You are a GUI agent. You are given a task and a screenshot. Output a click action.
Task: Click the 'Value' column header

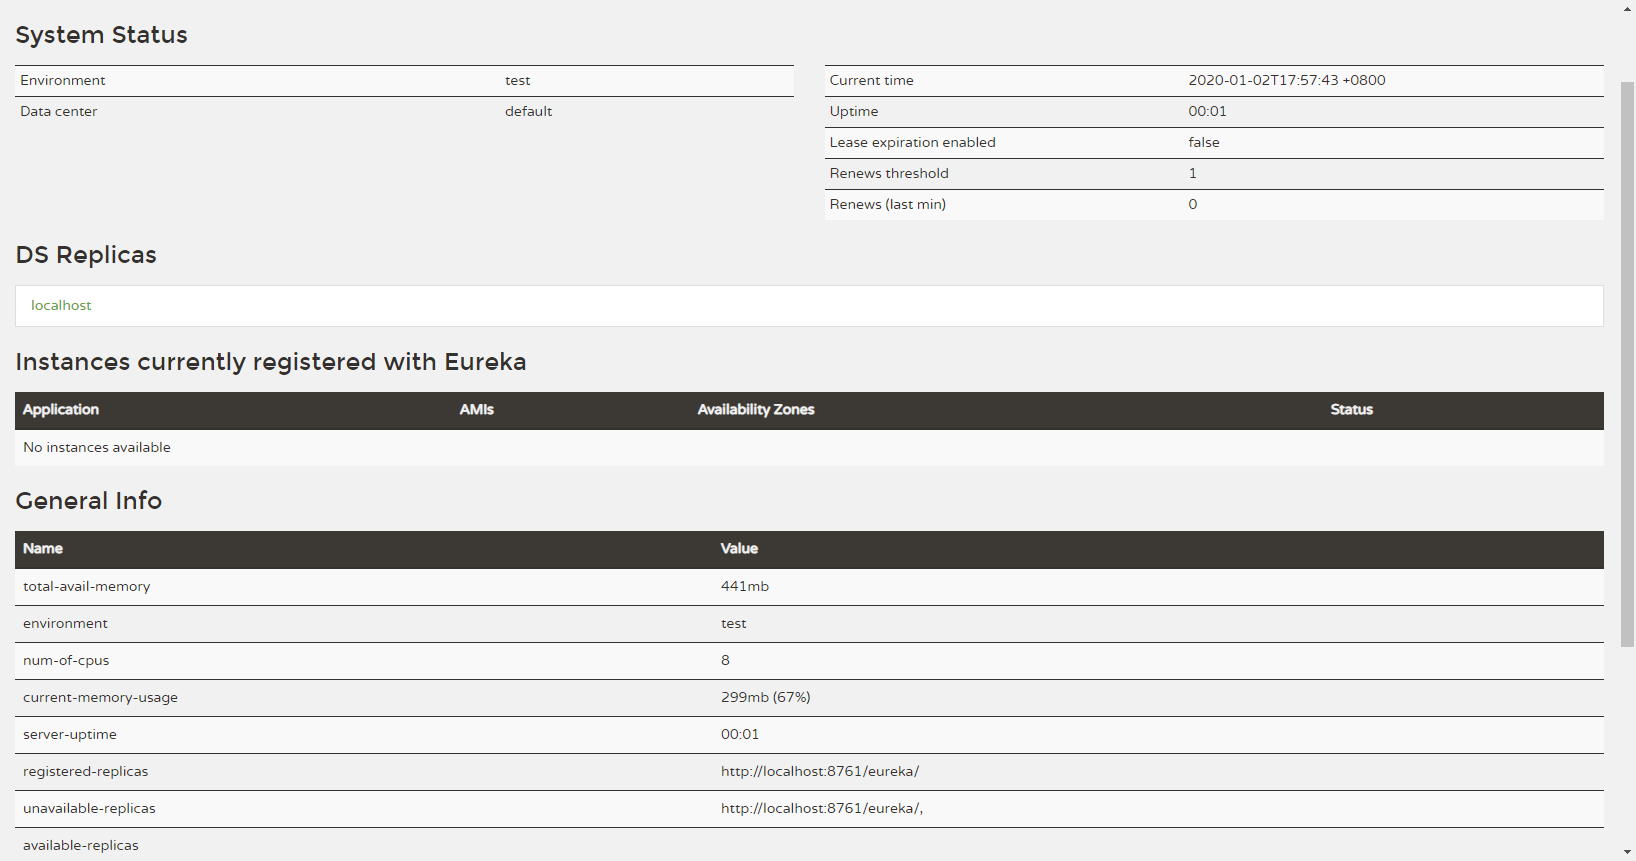pyautogui.click(x=739, y=549)
